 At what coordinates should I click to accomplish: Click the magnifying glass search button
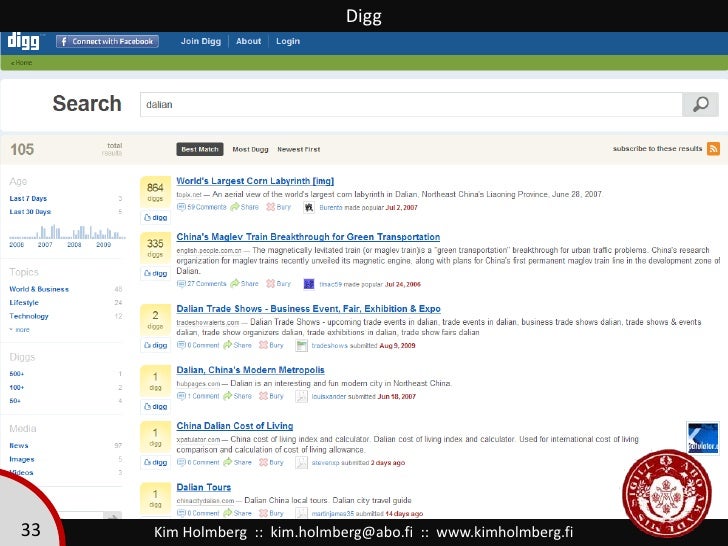[700, 104]
